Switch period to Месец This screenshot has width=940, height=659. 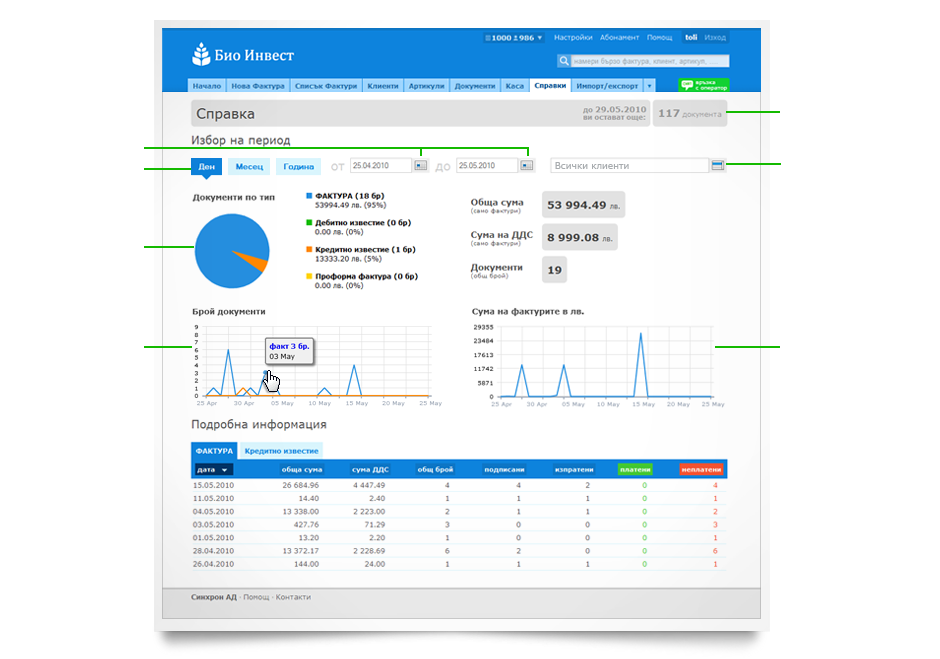249,167
